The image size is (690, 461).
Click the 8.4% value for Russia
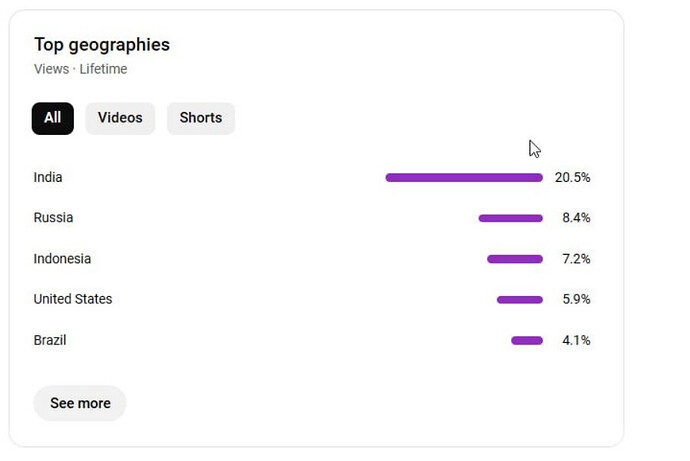(x=576, y=218)
